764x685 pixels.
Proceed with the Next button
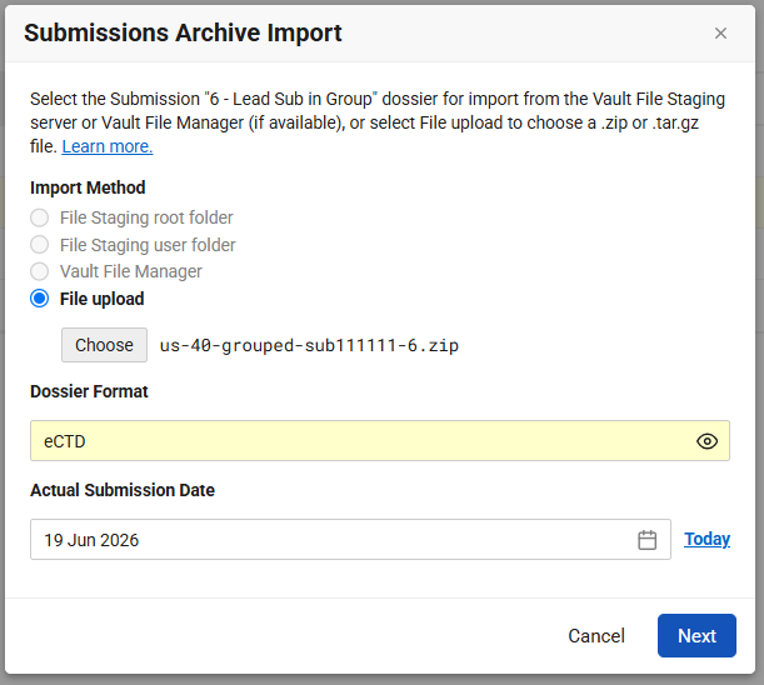(697, 636)
